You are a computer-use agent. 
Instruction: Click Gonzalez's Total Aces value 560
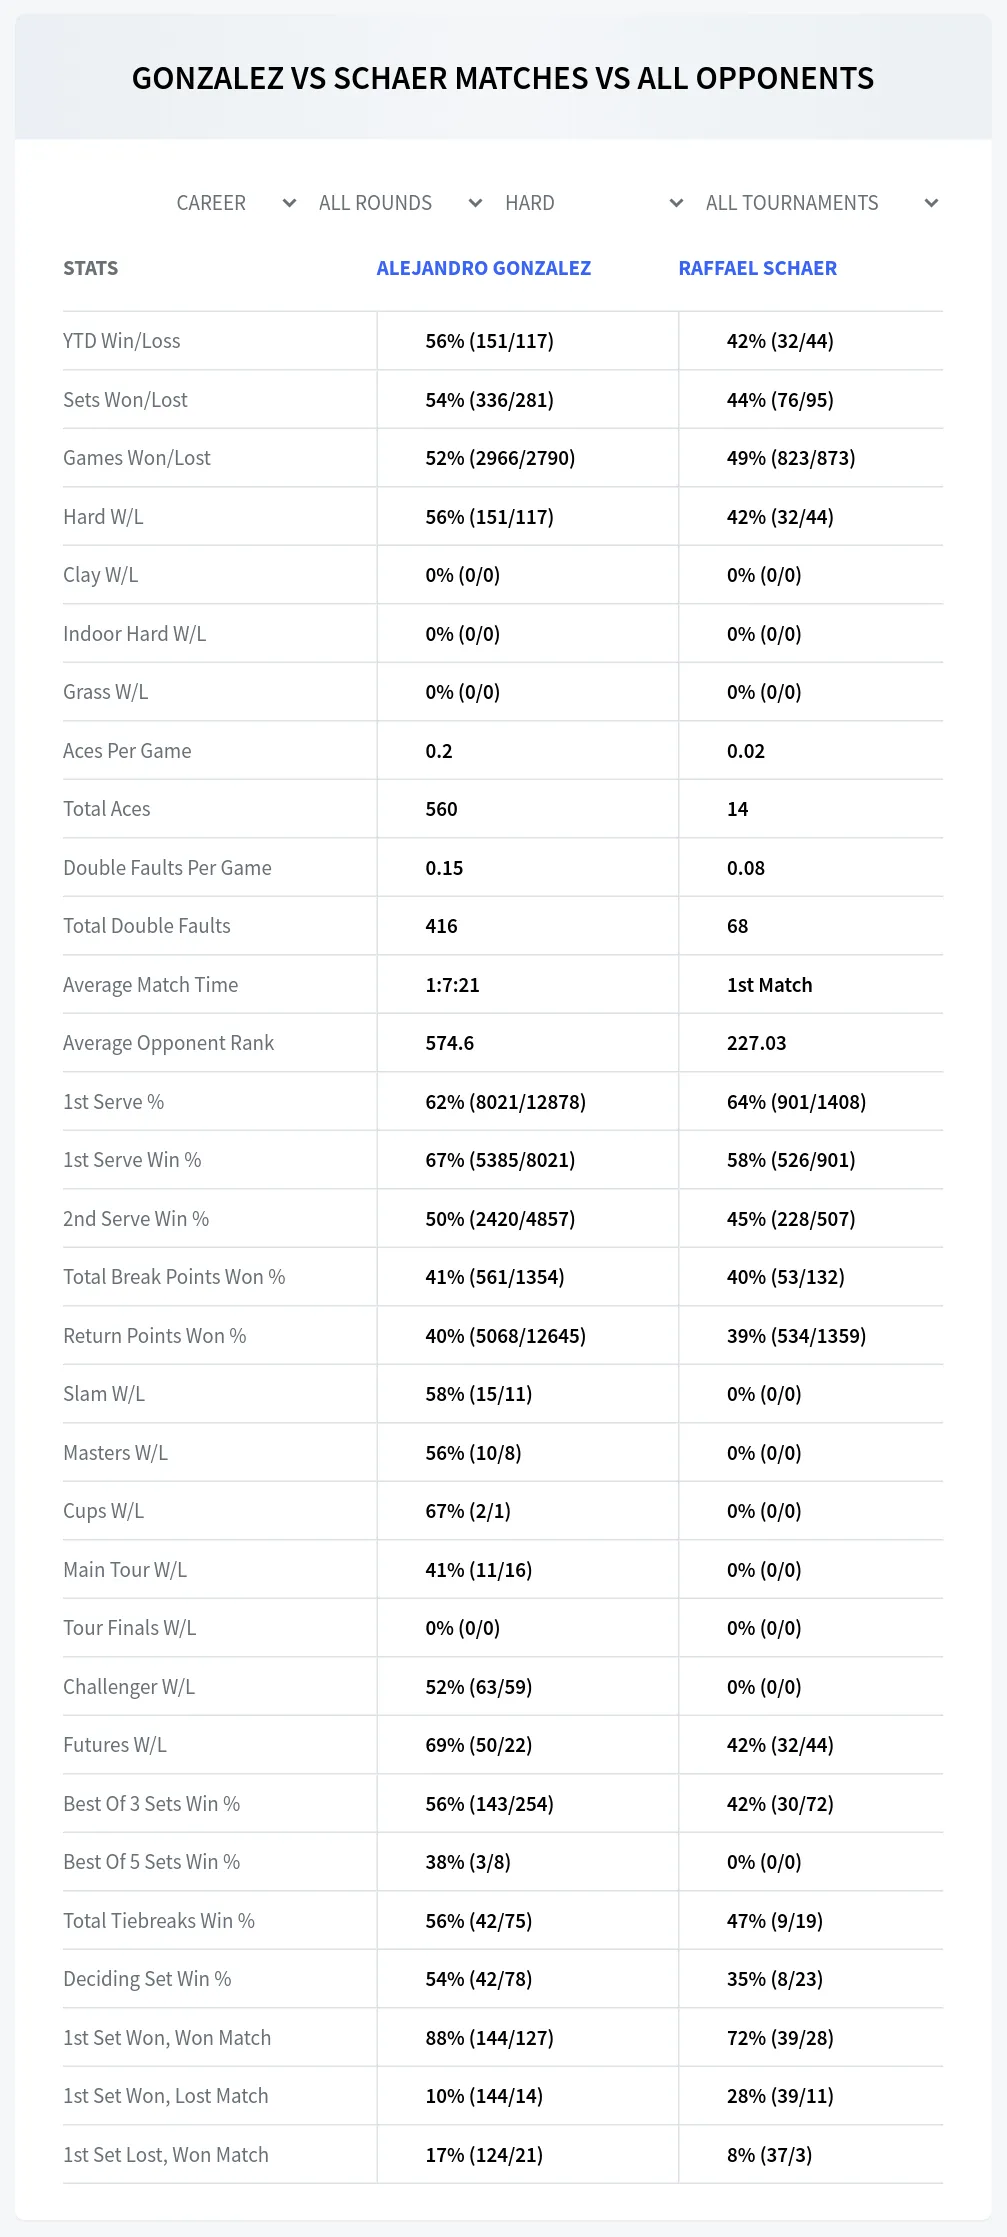click(441, 809)
